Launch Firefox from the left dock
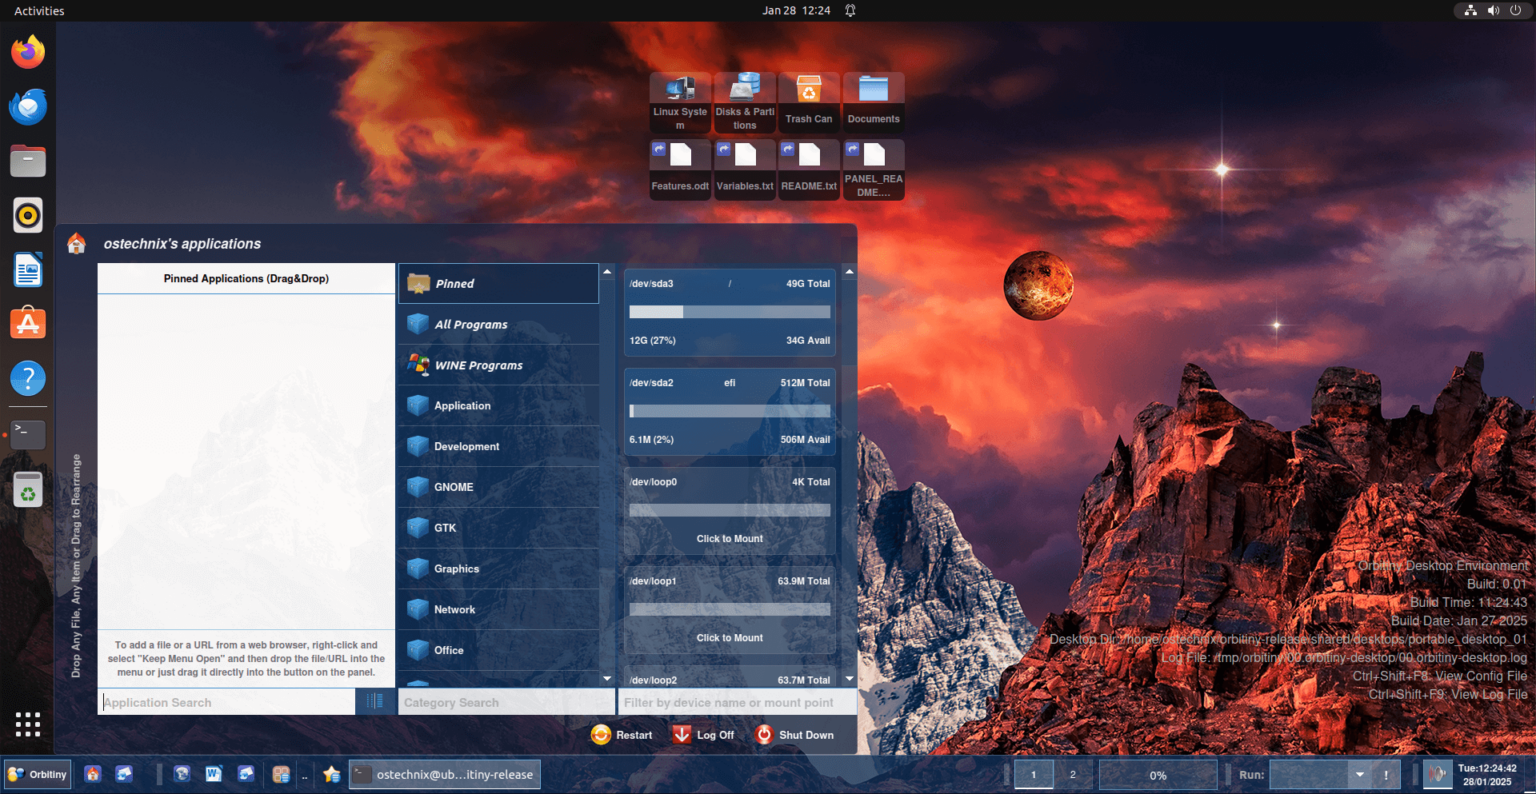 pyautogui.click(x=27, y=51)
